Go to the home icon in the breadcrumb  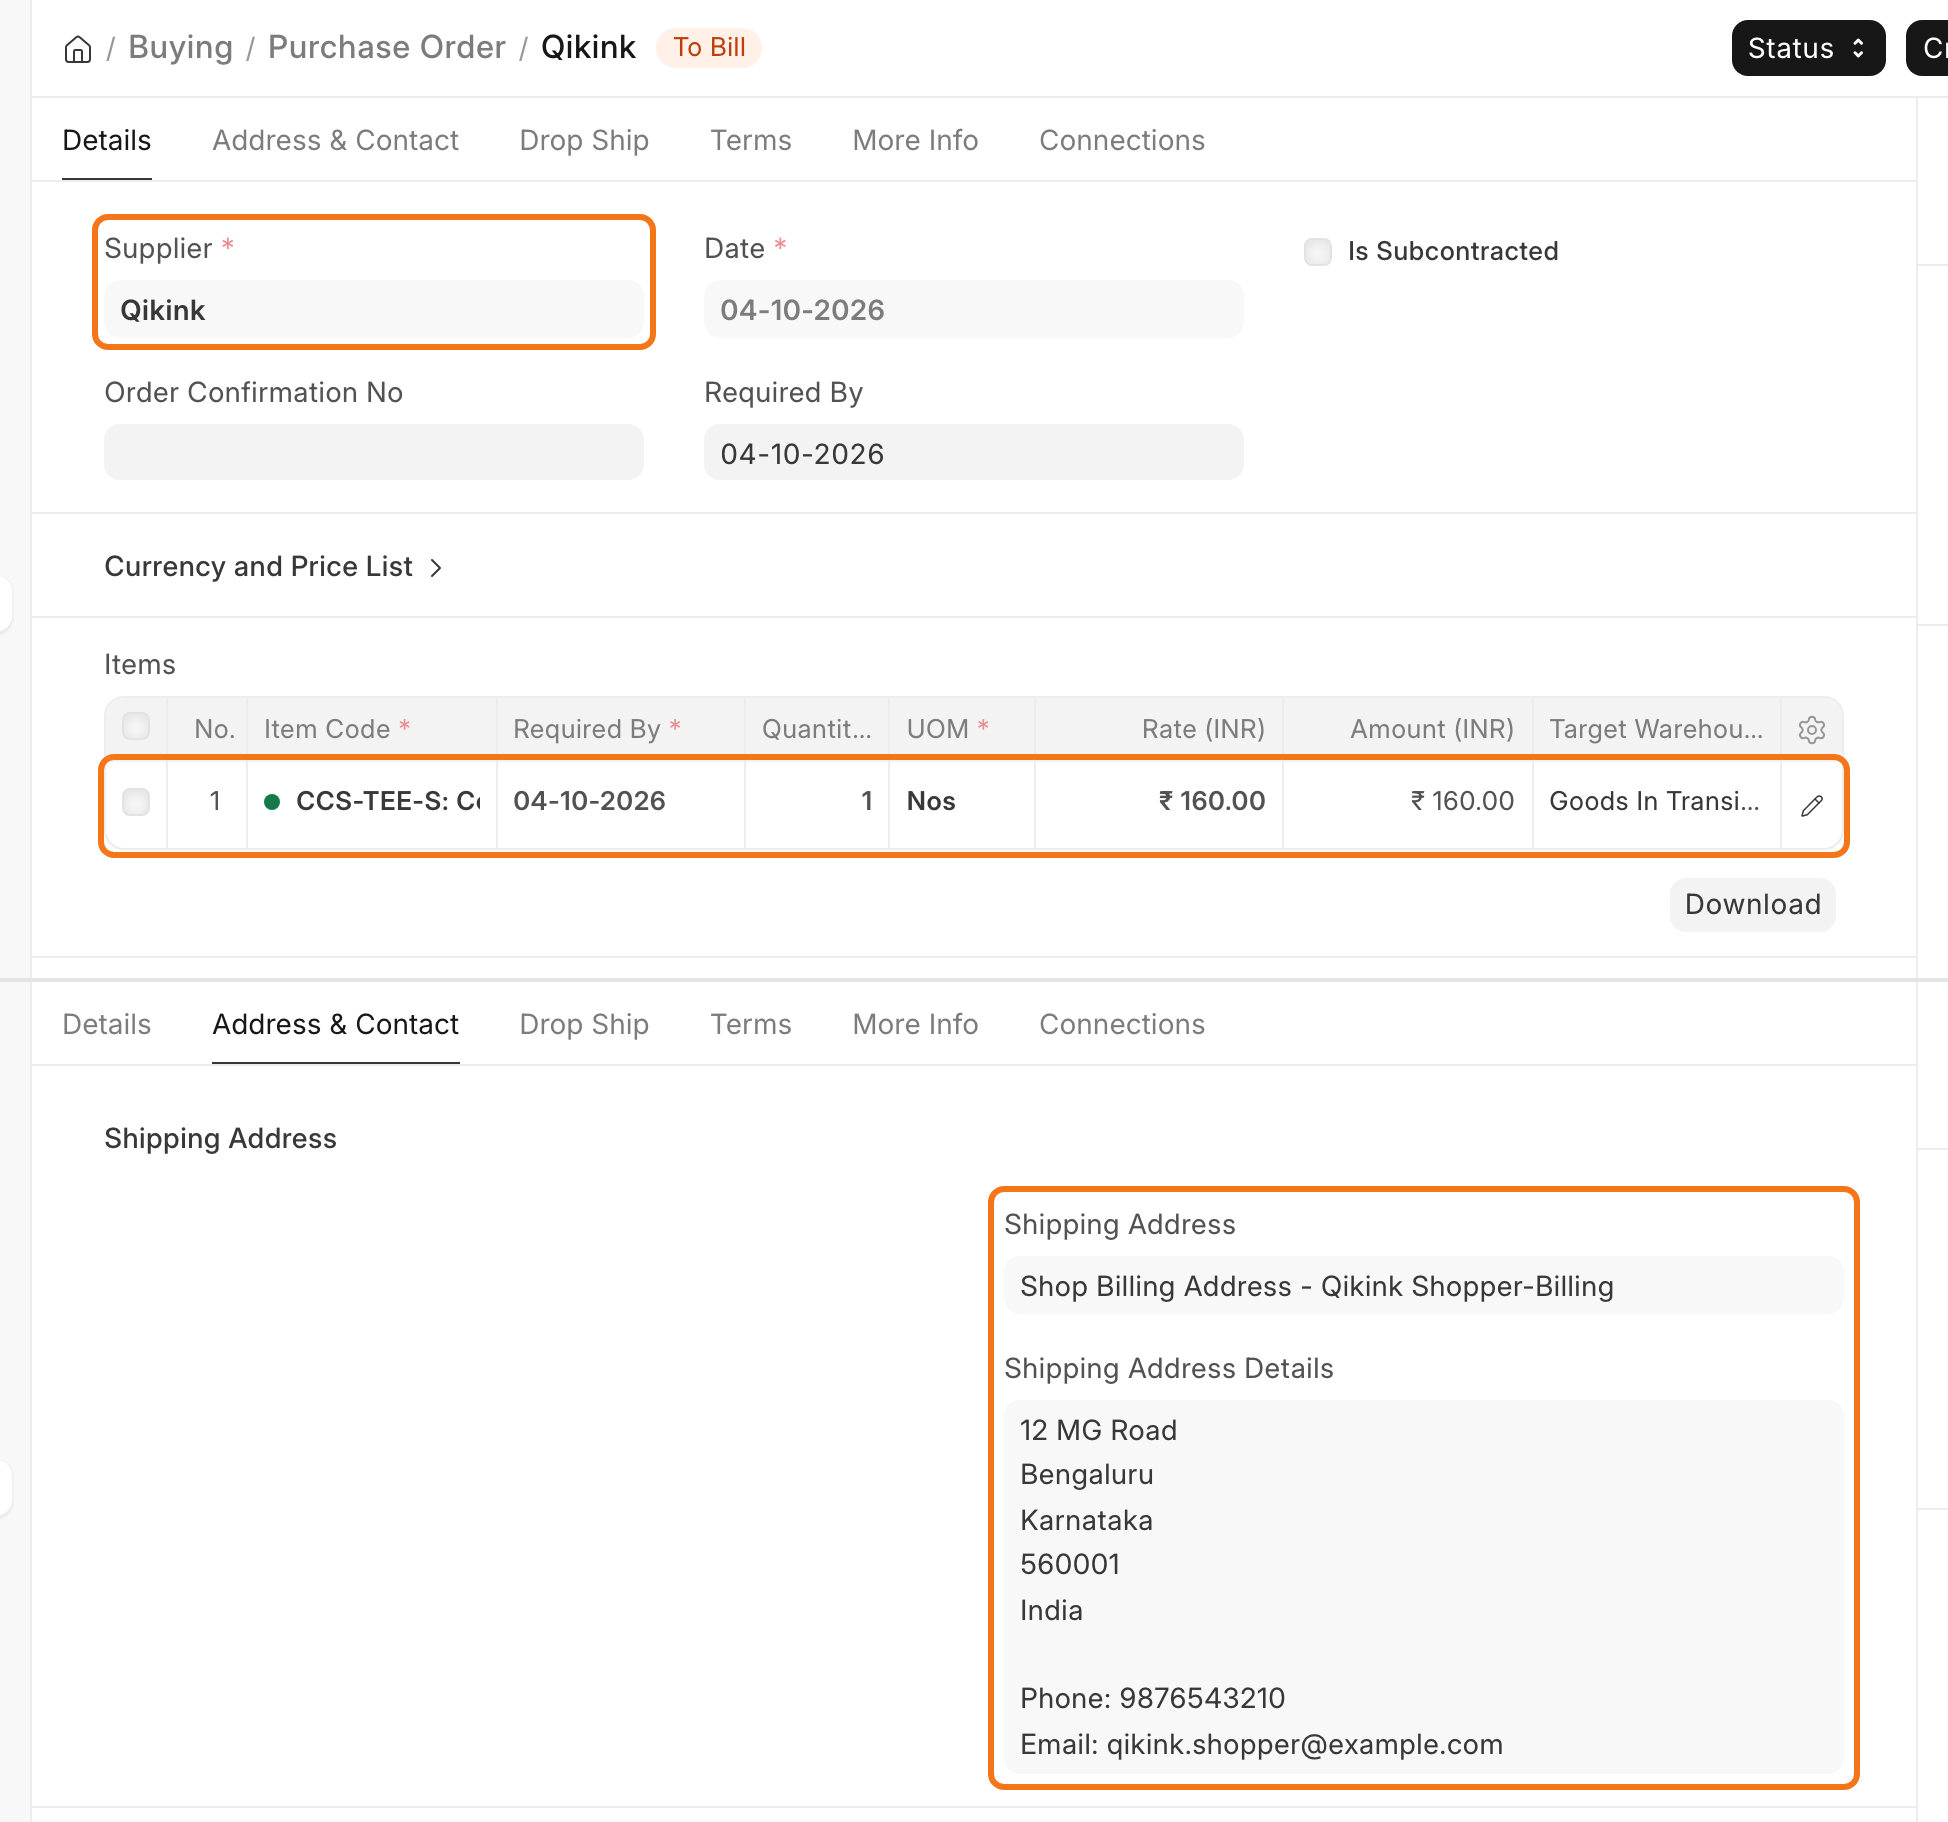tap(78, 49)
